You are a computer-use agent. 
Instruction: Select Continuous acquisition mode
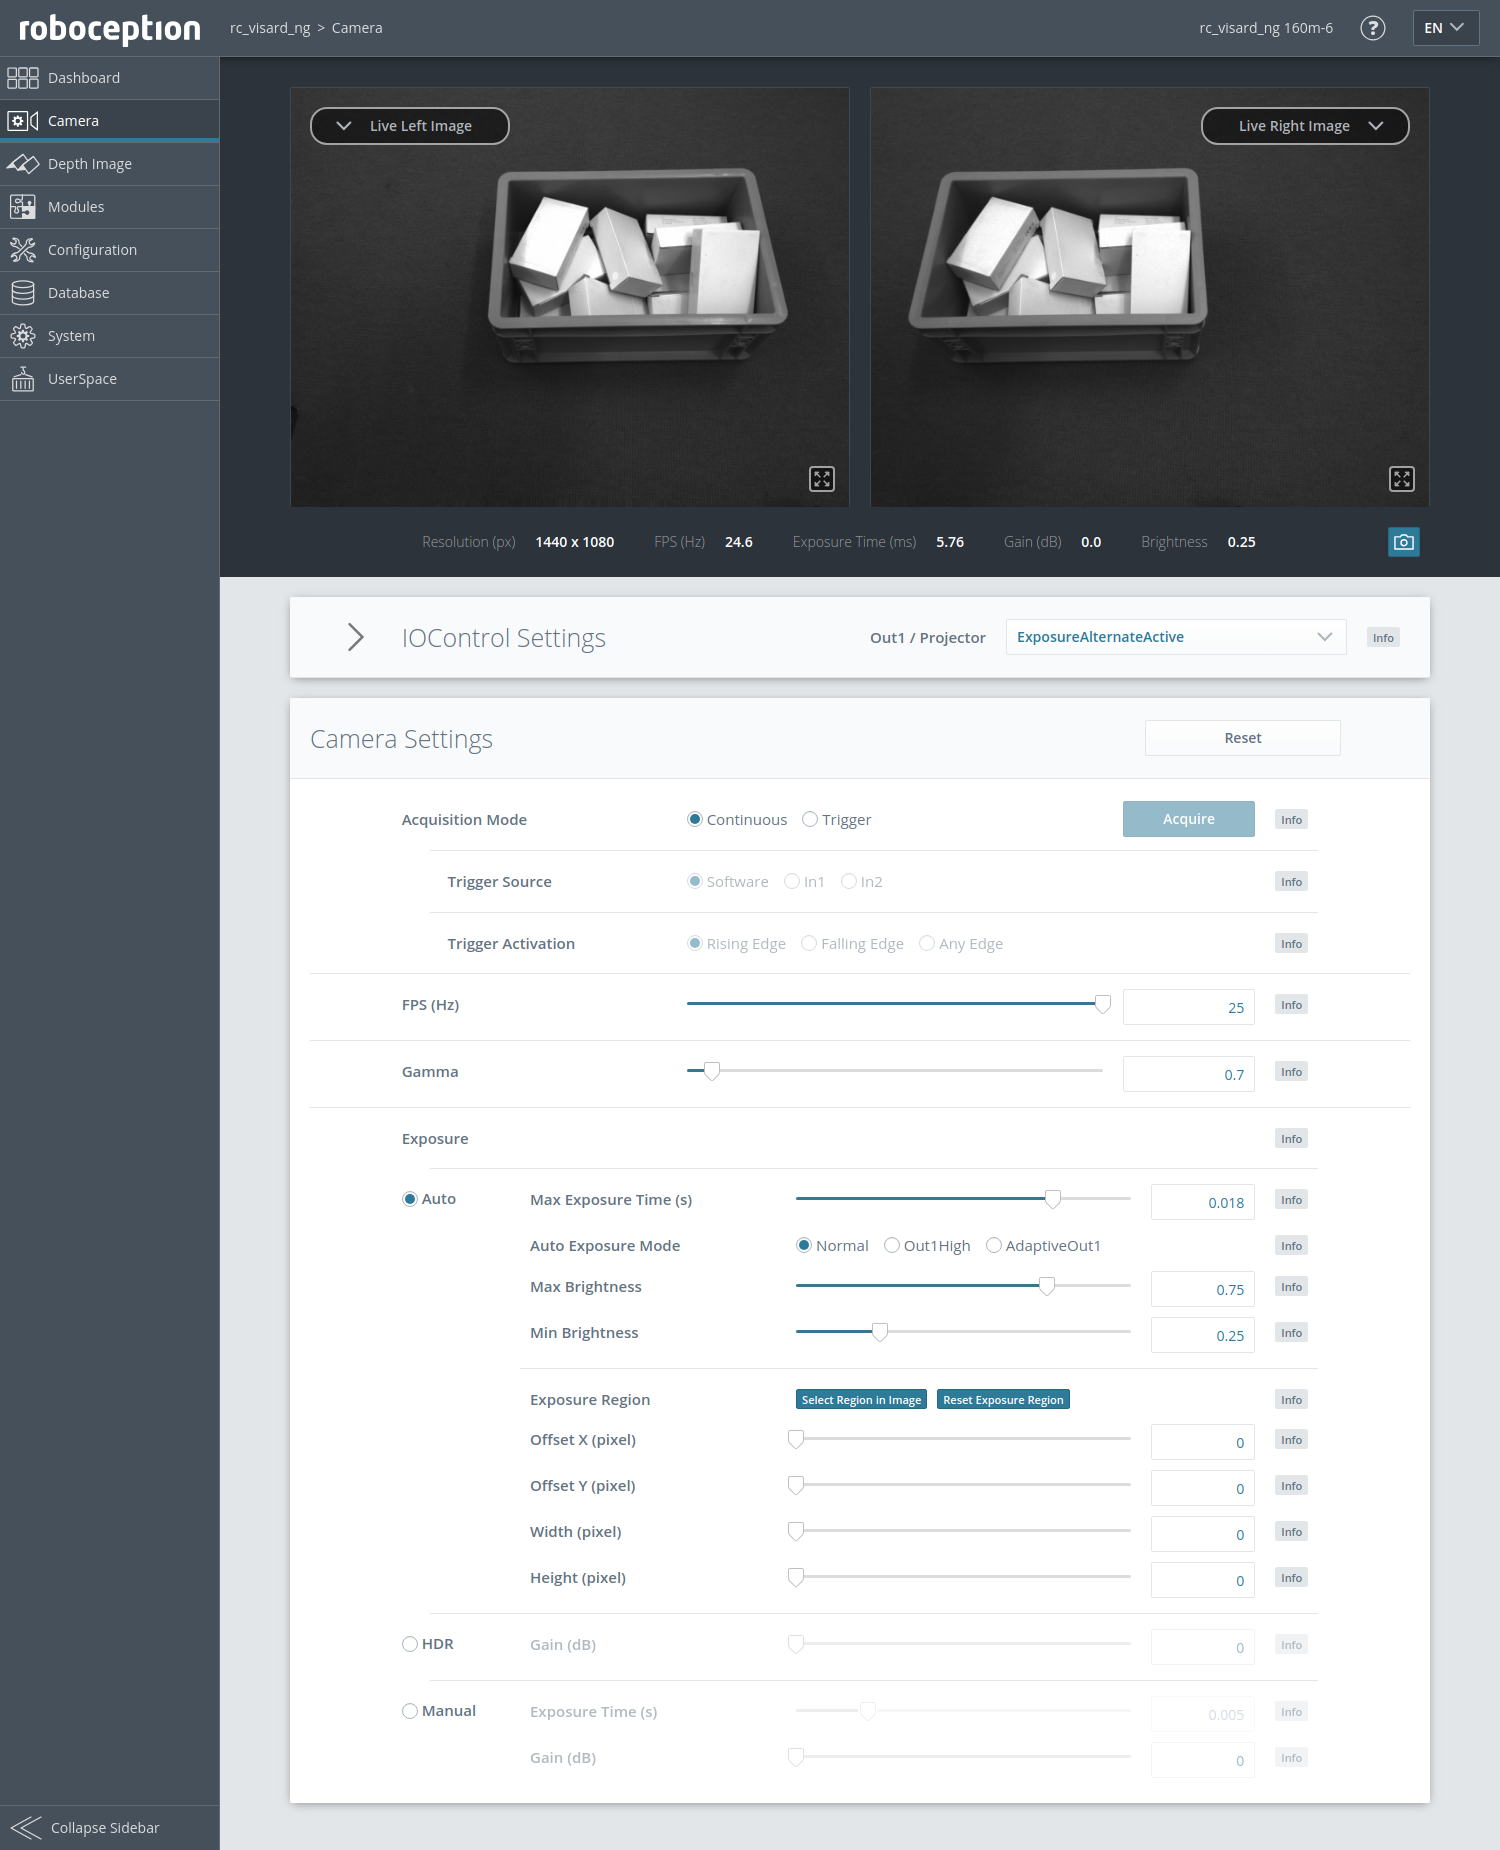tap(695, 820)
